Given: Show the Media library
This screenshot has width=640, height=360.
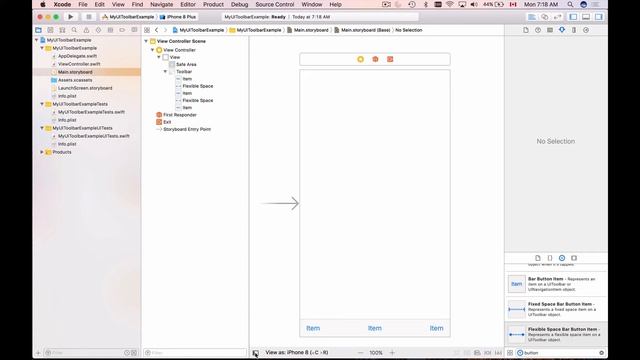Looking at the screenshot, I should coord(574,258).
